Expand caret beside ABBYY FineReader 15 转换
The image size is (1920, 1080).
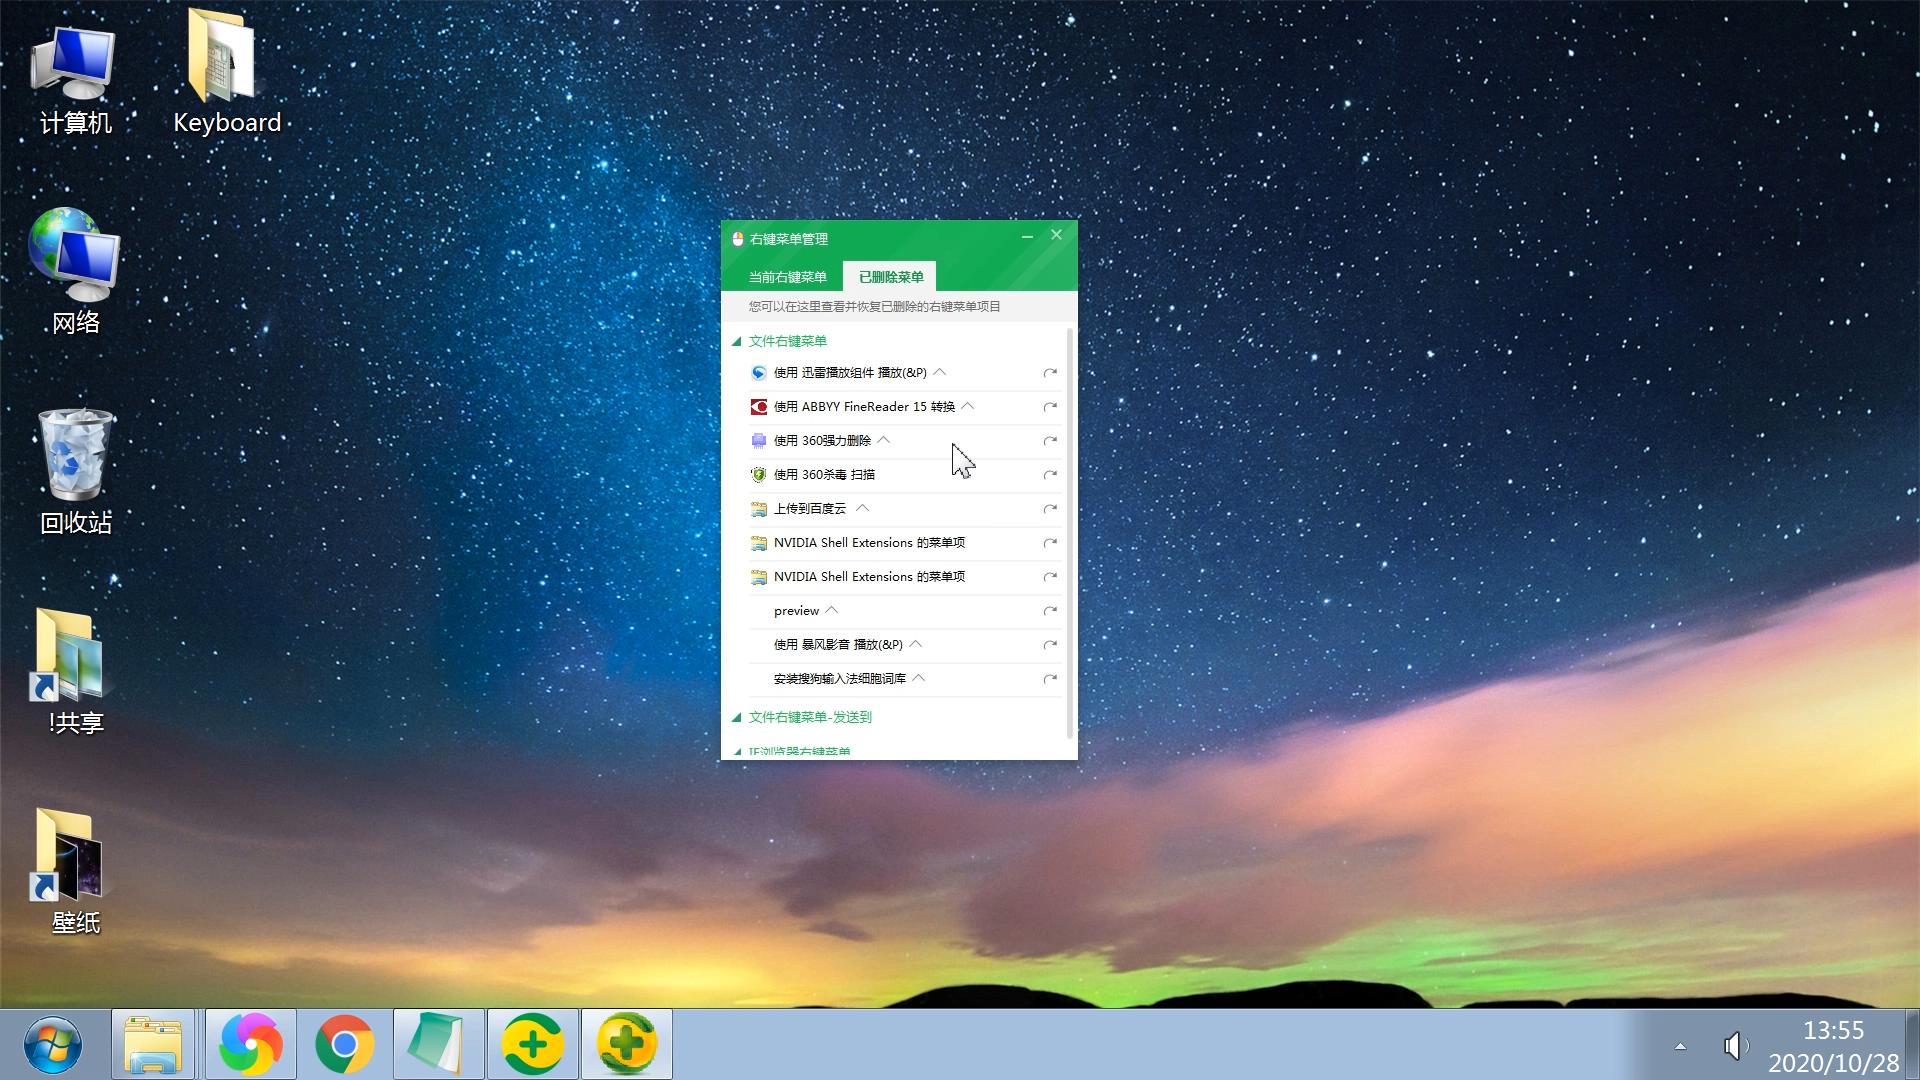(967, 406)
